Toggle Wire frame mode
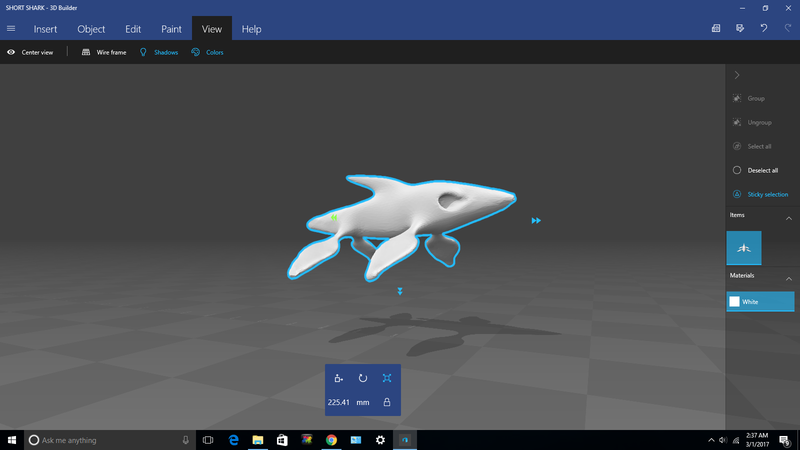Screen dimensions: 800x450 point(104,52)
